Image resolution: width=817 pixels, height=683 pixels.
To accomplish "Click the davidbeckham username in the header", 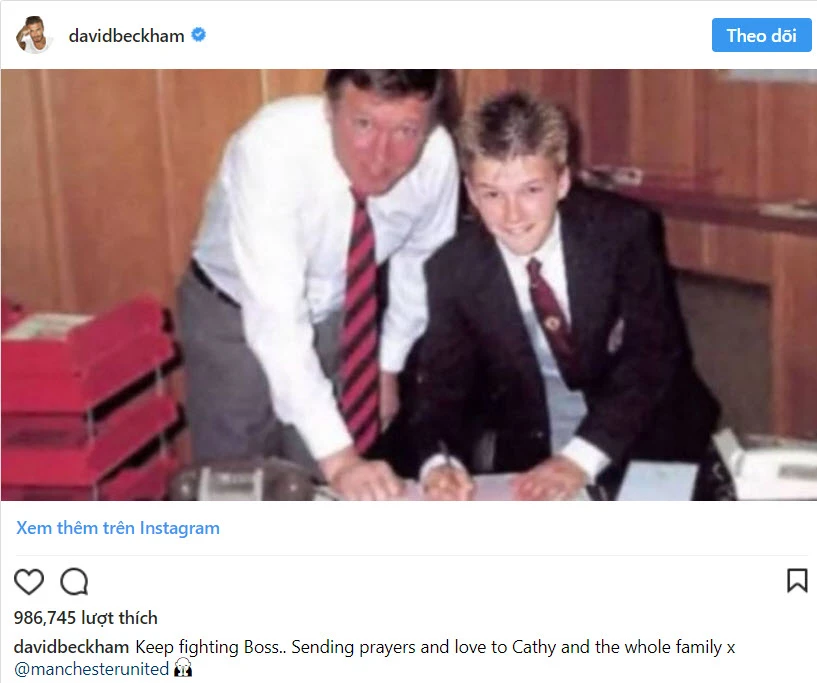I will tap(127, 35).
